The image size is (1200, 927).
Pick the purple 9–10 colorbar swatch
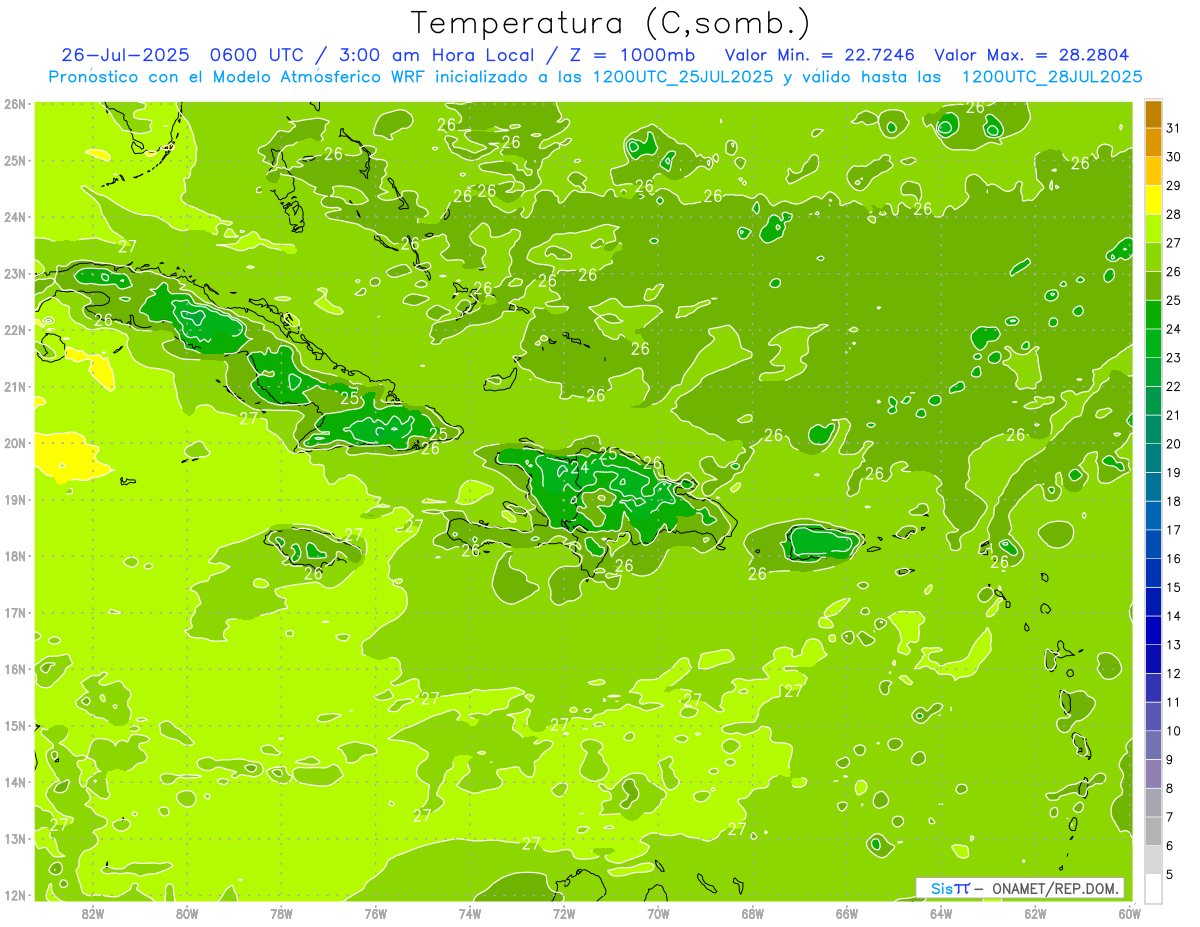(x=1153, y=745)
